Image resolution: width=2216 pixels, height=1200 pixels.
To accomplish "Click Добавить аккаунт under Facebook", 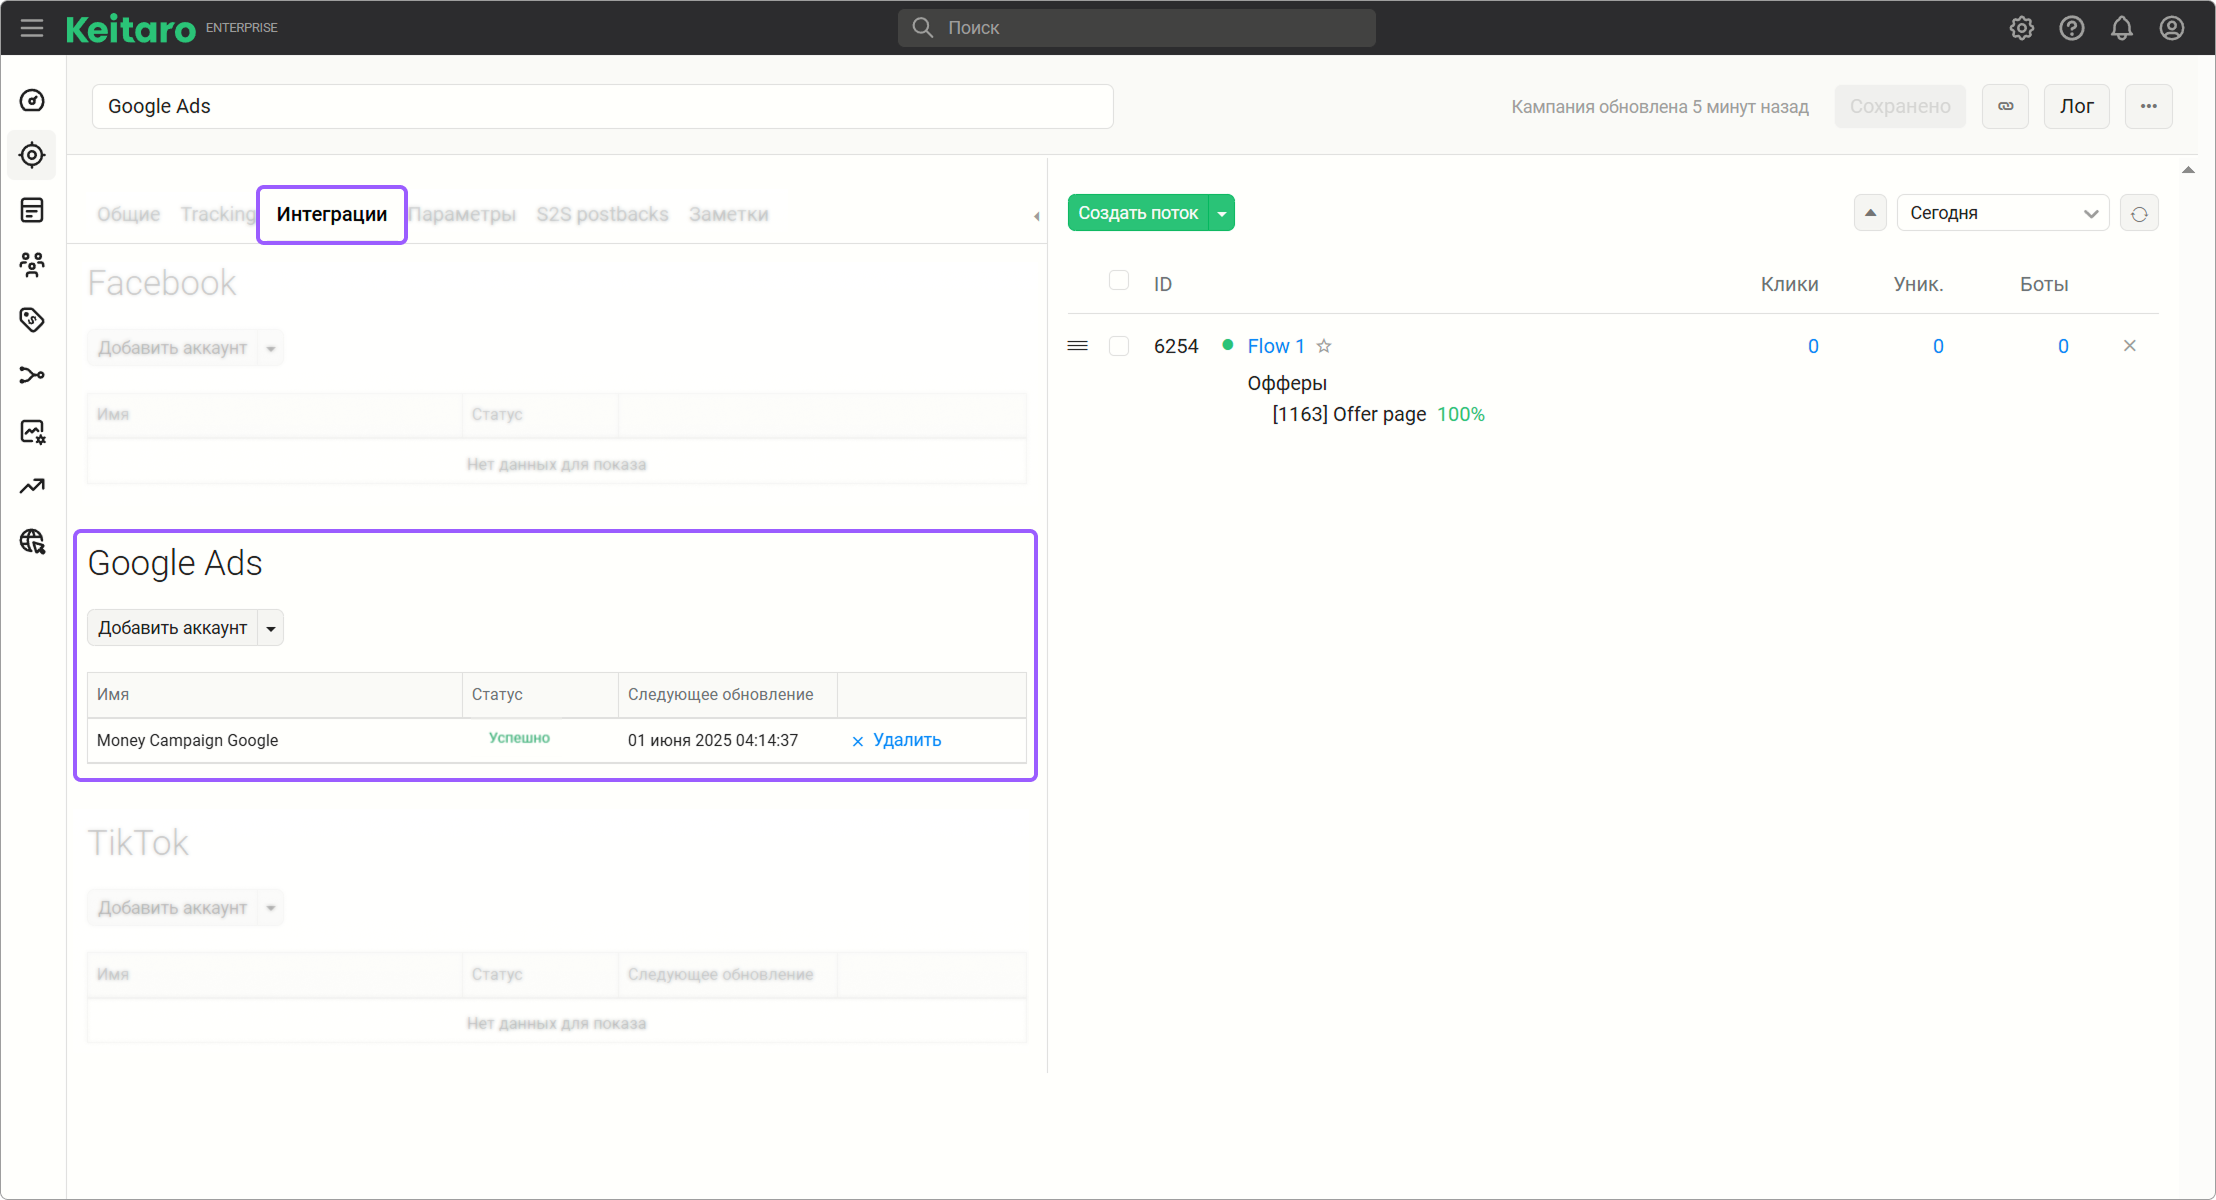I will [172, 348].
